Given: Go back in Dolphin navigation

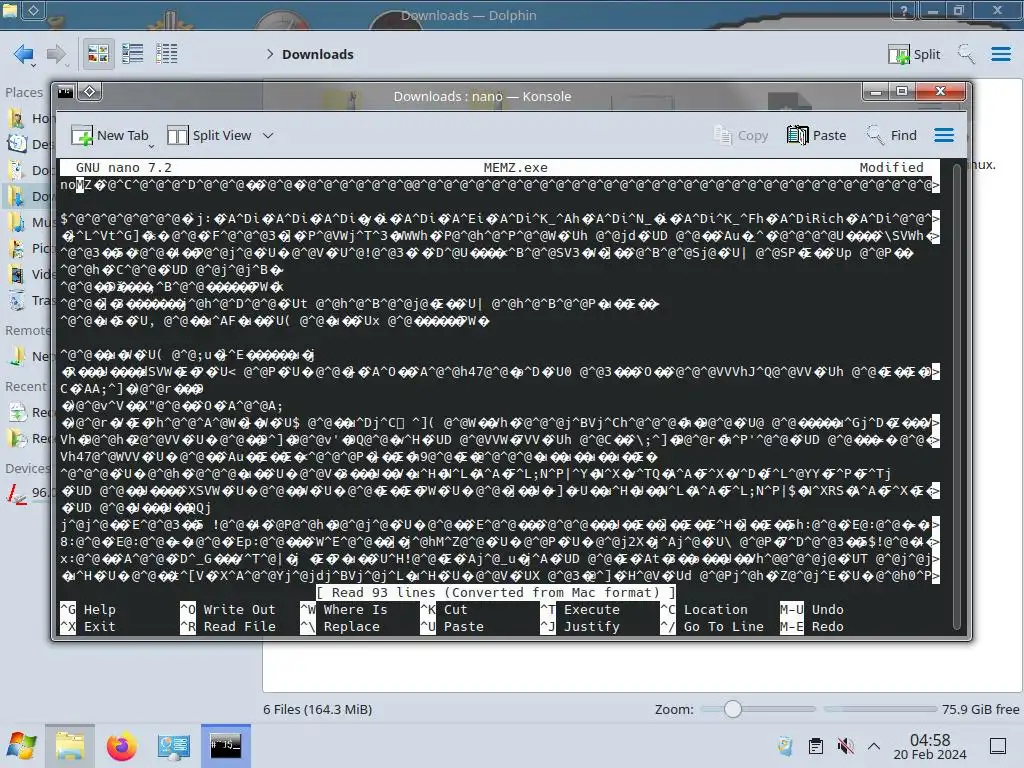Looking at the screenshot, I should pos(24,54).
